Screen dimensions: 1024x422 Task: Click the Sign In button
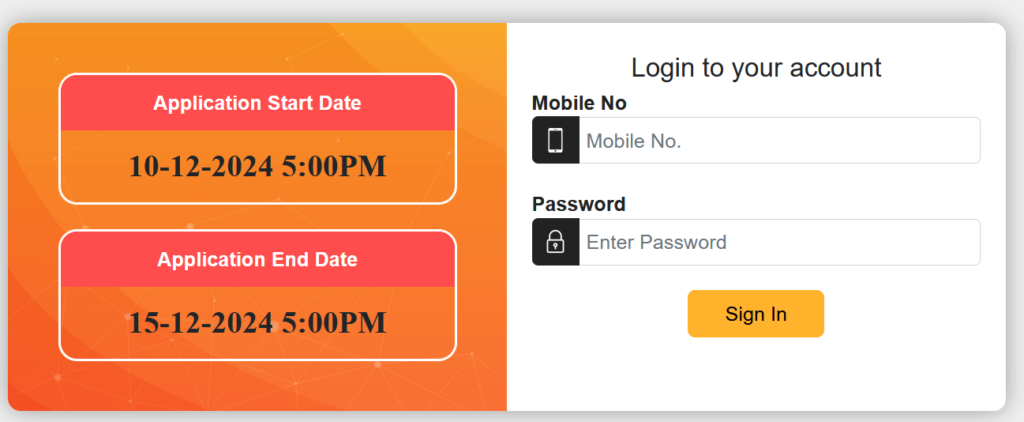[756, 314]
